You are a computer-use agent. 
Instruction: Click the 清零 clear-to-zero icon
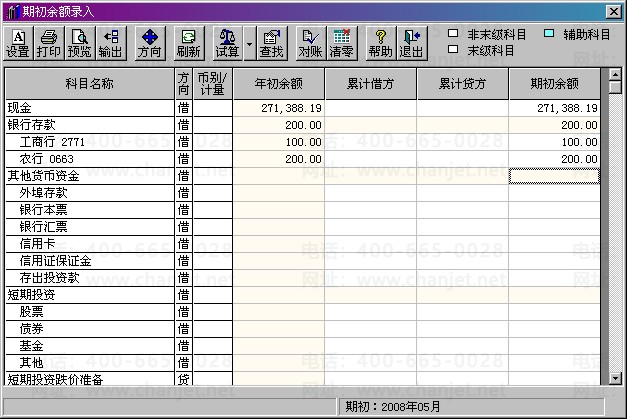point(341,44)
